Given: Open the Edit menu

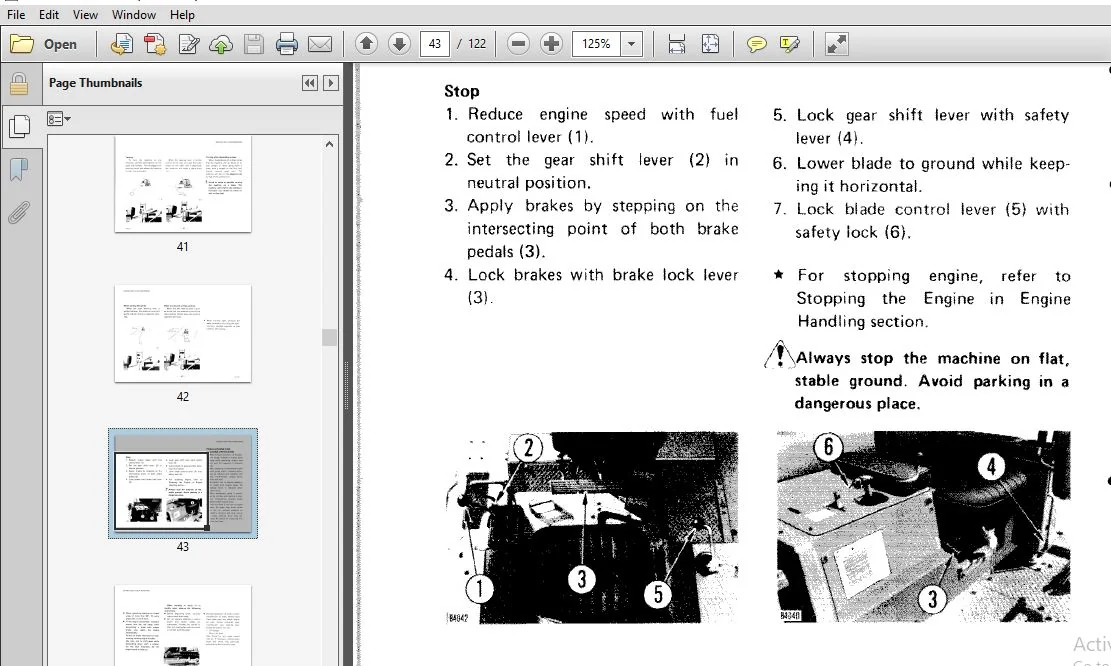Looking at the screenshot, I should point(49,14).
